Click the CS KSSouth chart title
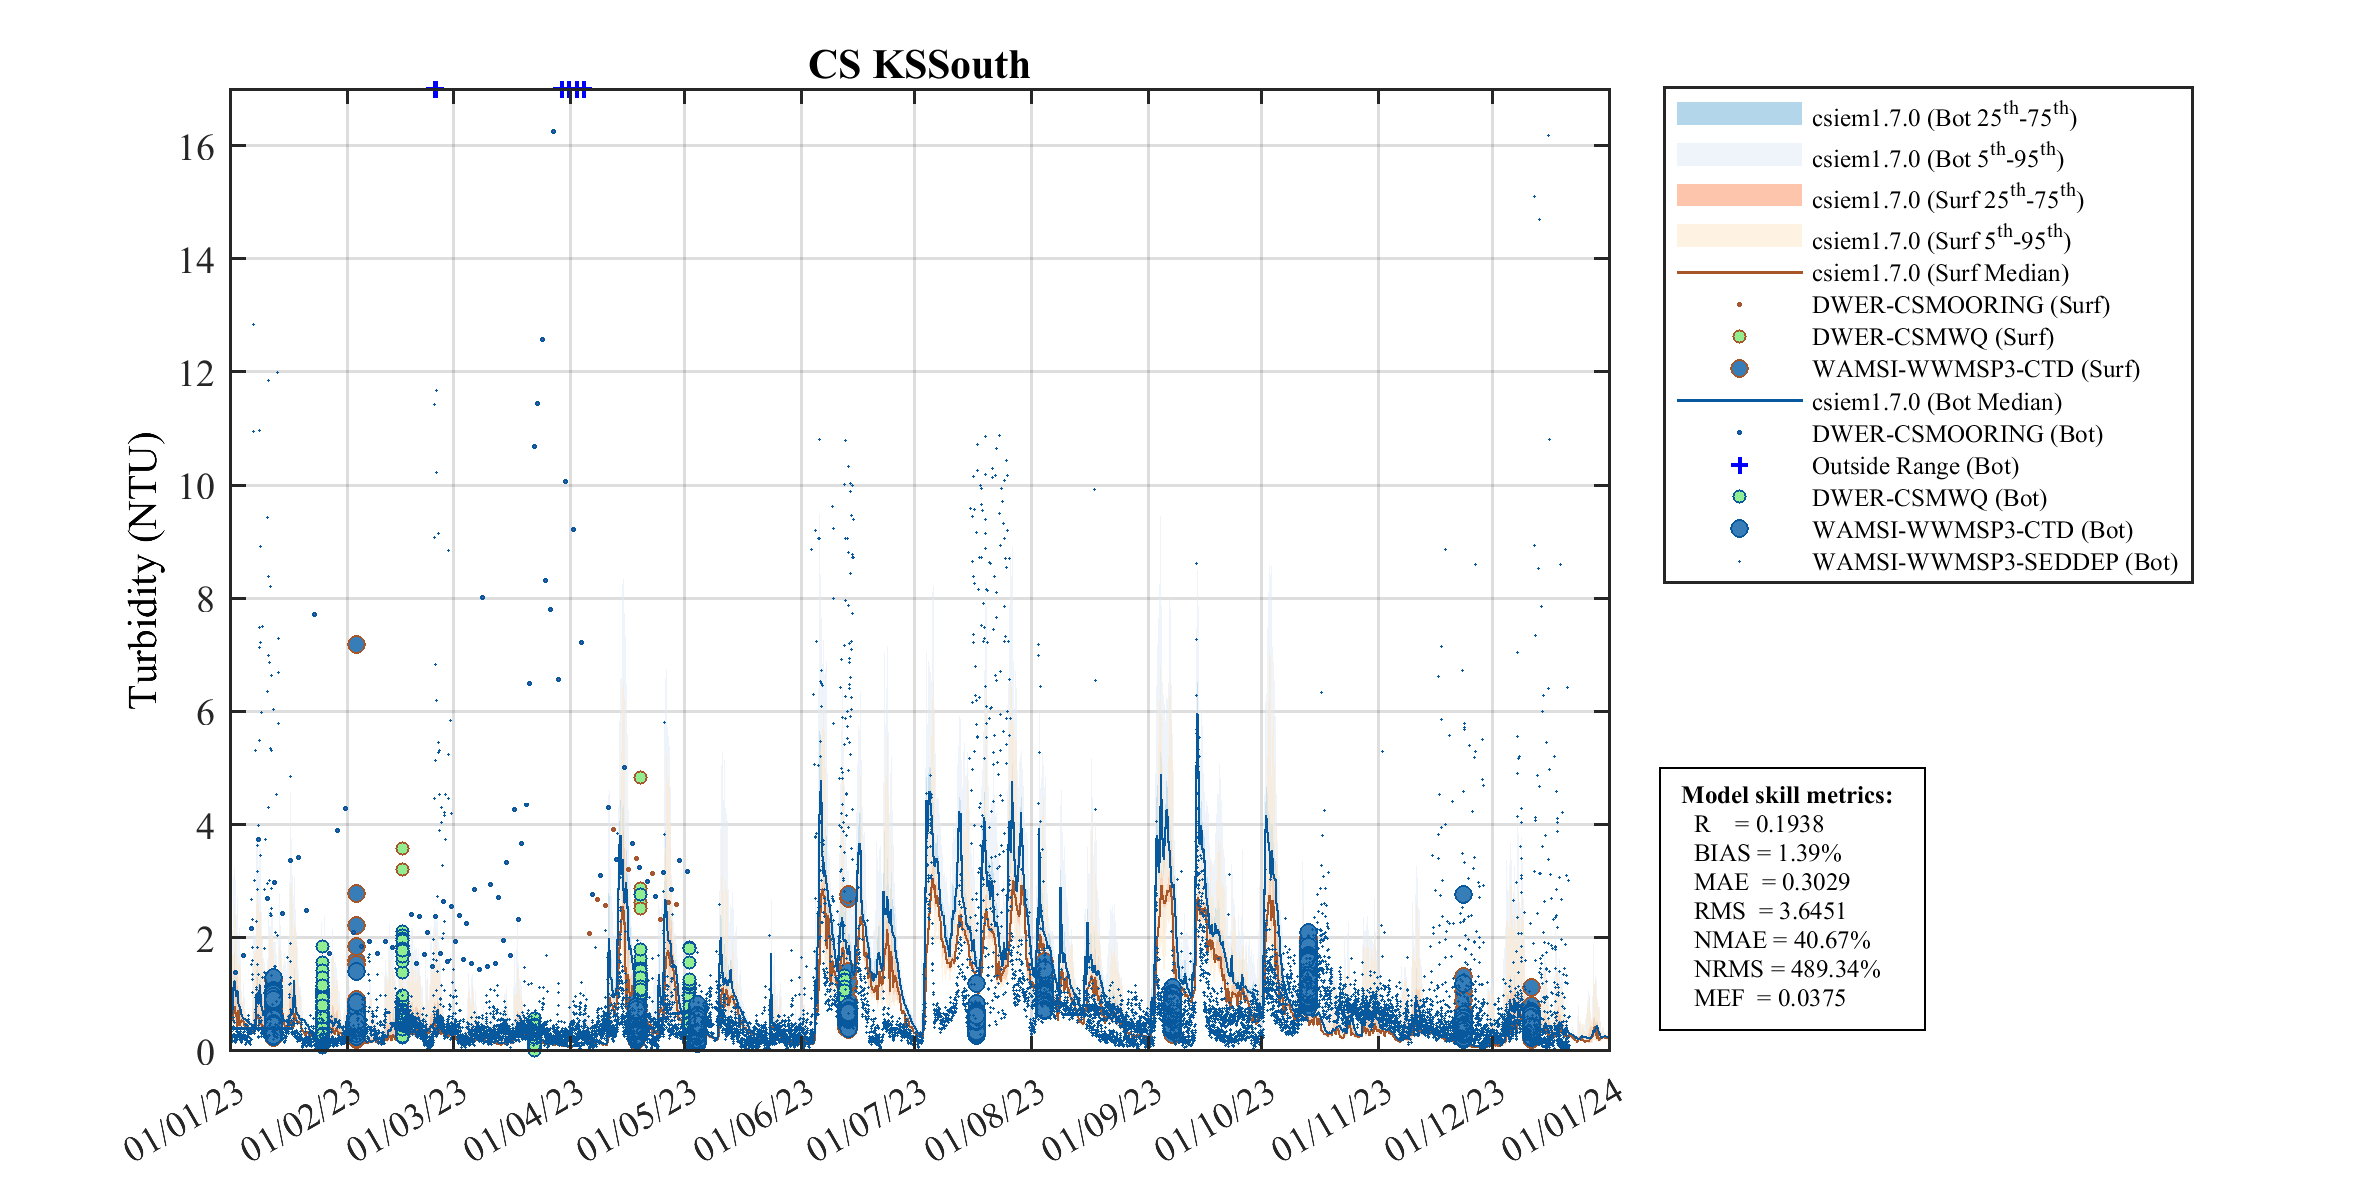This screenshot has width=2362, height=1181. (918, 65)
